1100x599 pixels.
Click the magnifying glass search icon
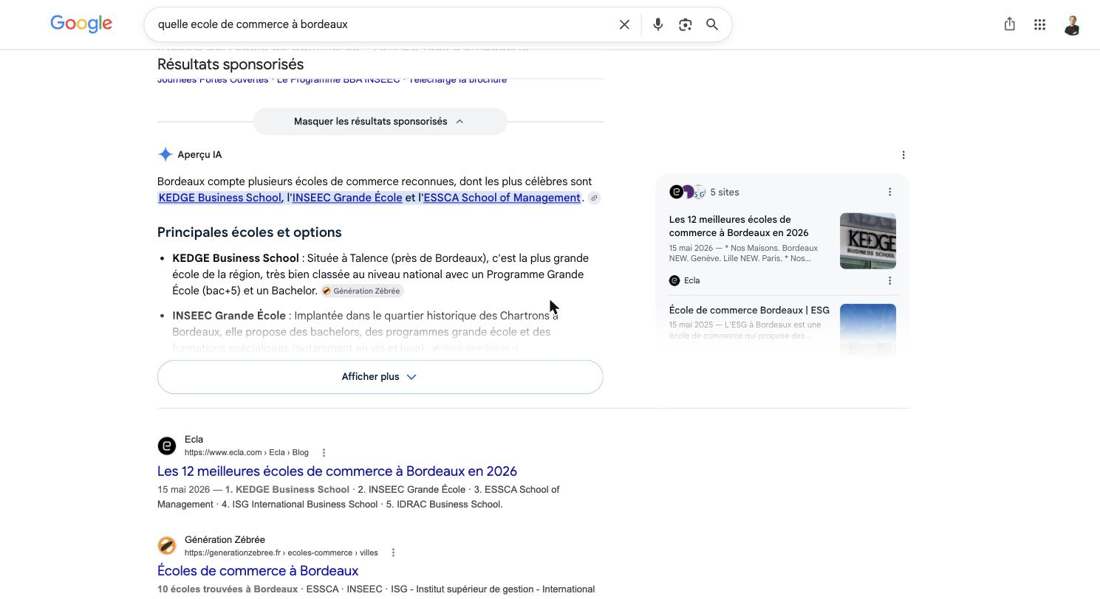712,25
